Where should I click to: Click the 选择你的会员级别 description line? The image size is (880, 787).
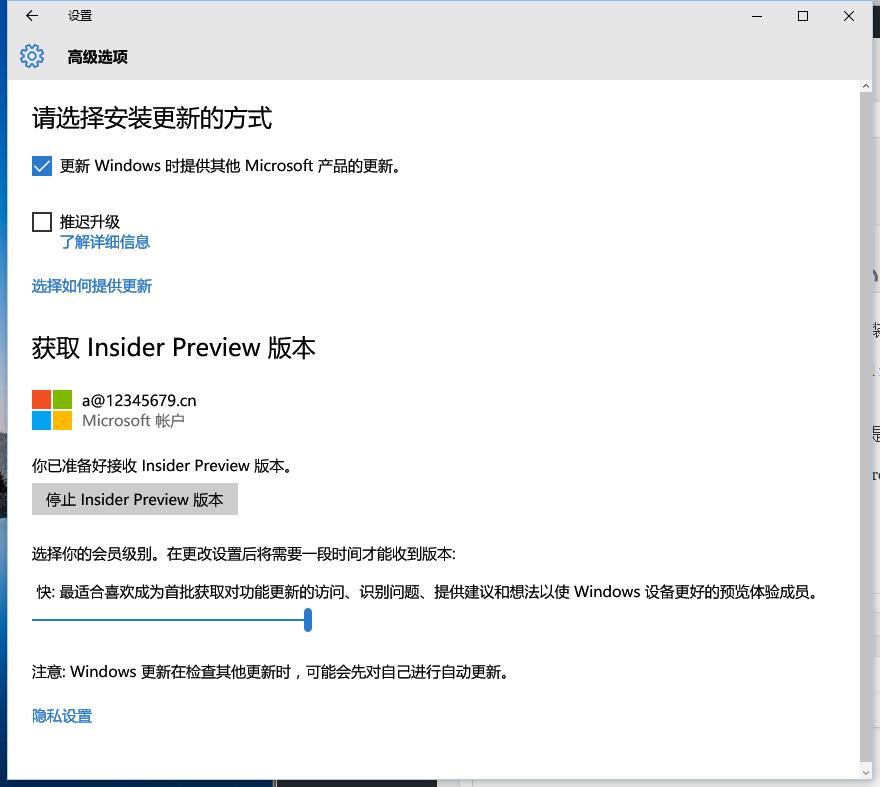click(244, 554)
